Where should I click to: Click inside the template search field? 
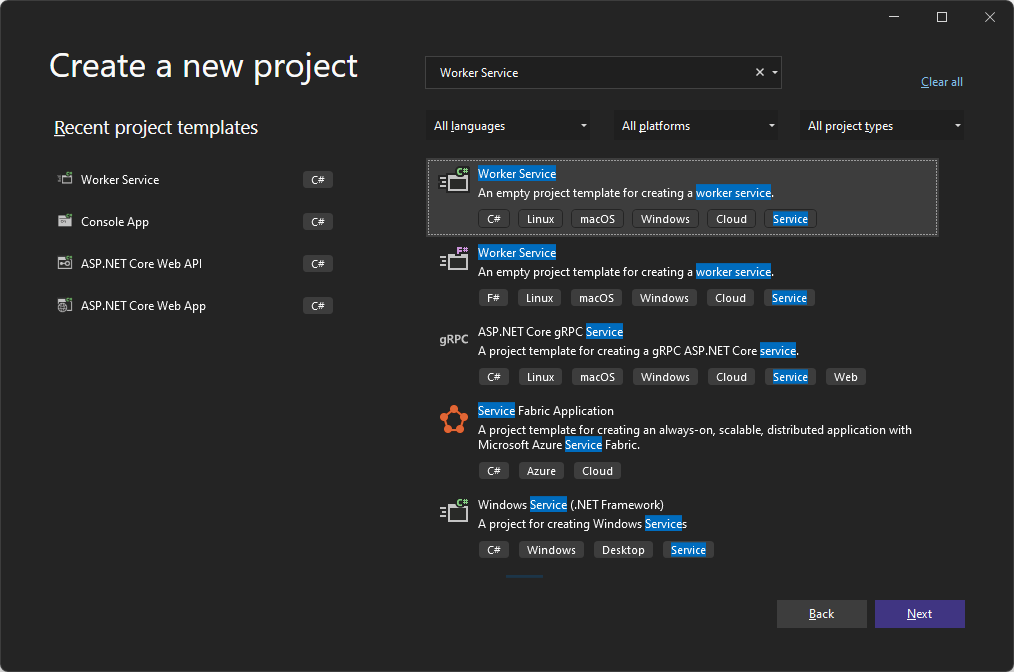(x=590, y=73)
